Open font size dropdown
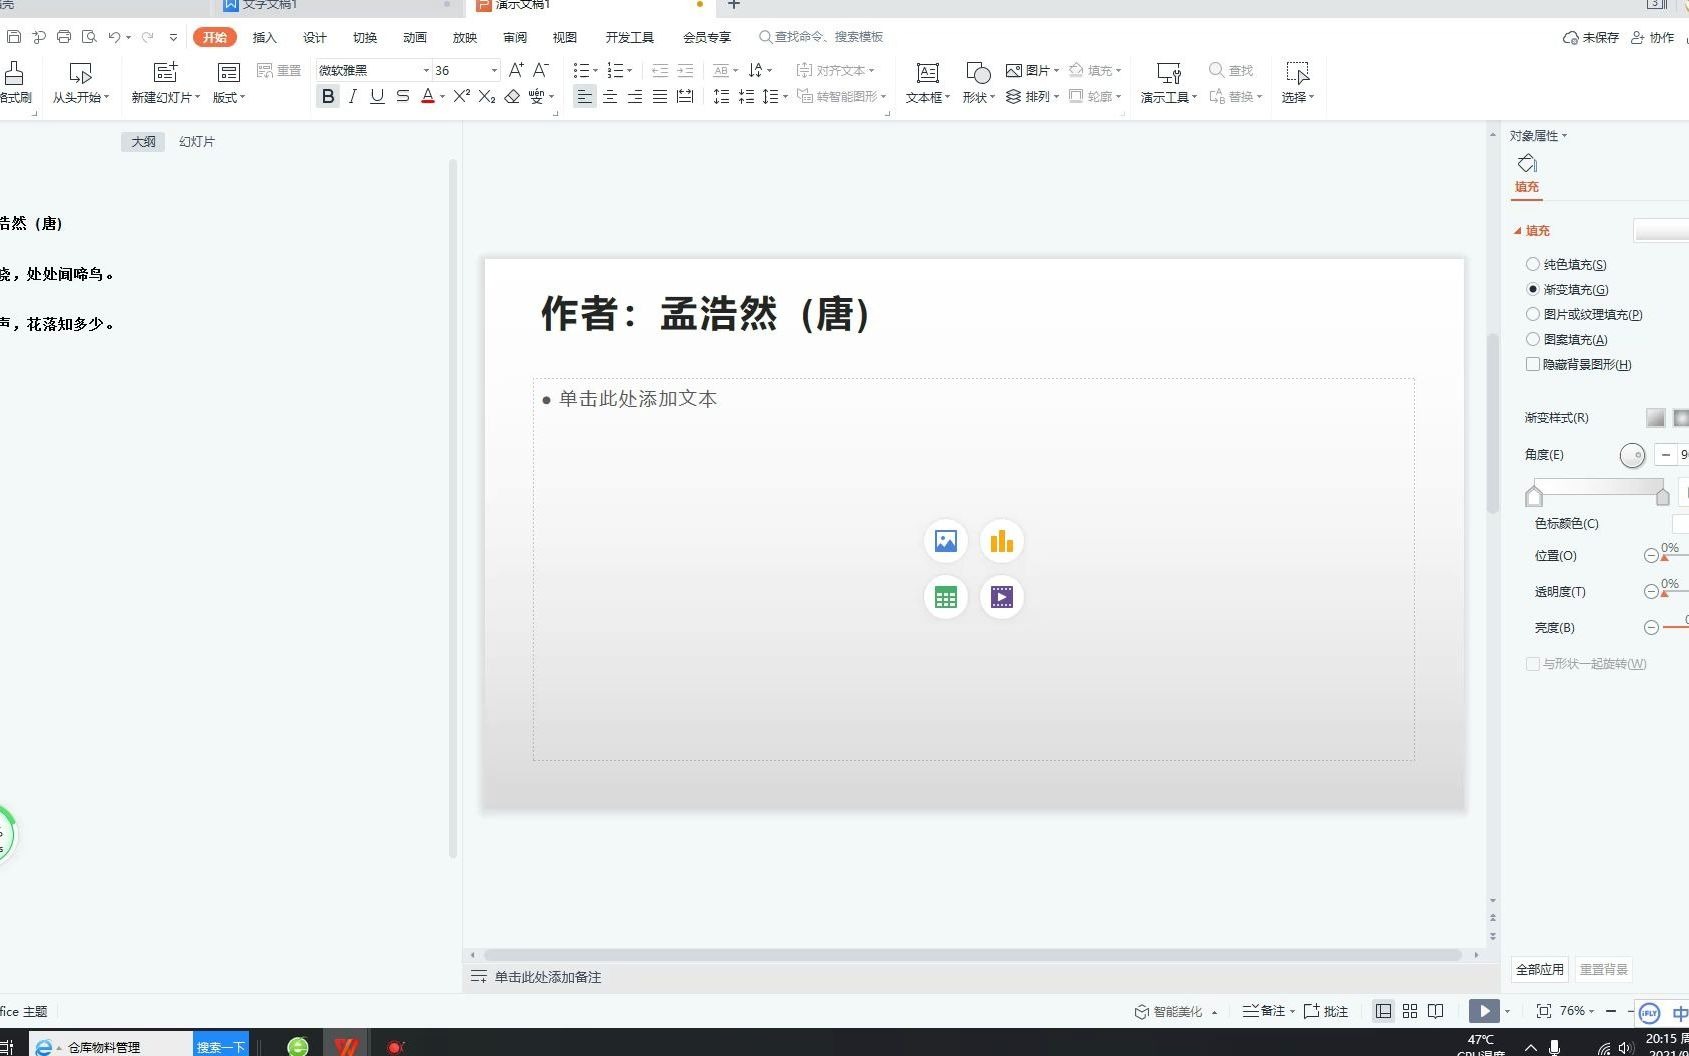The image size is (1689, 1056). (494, 71)
